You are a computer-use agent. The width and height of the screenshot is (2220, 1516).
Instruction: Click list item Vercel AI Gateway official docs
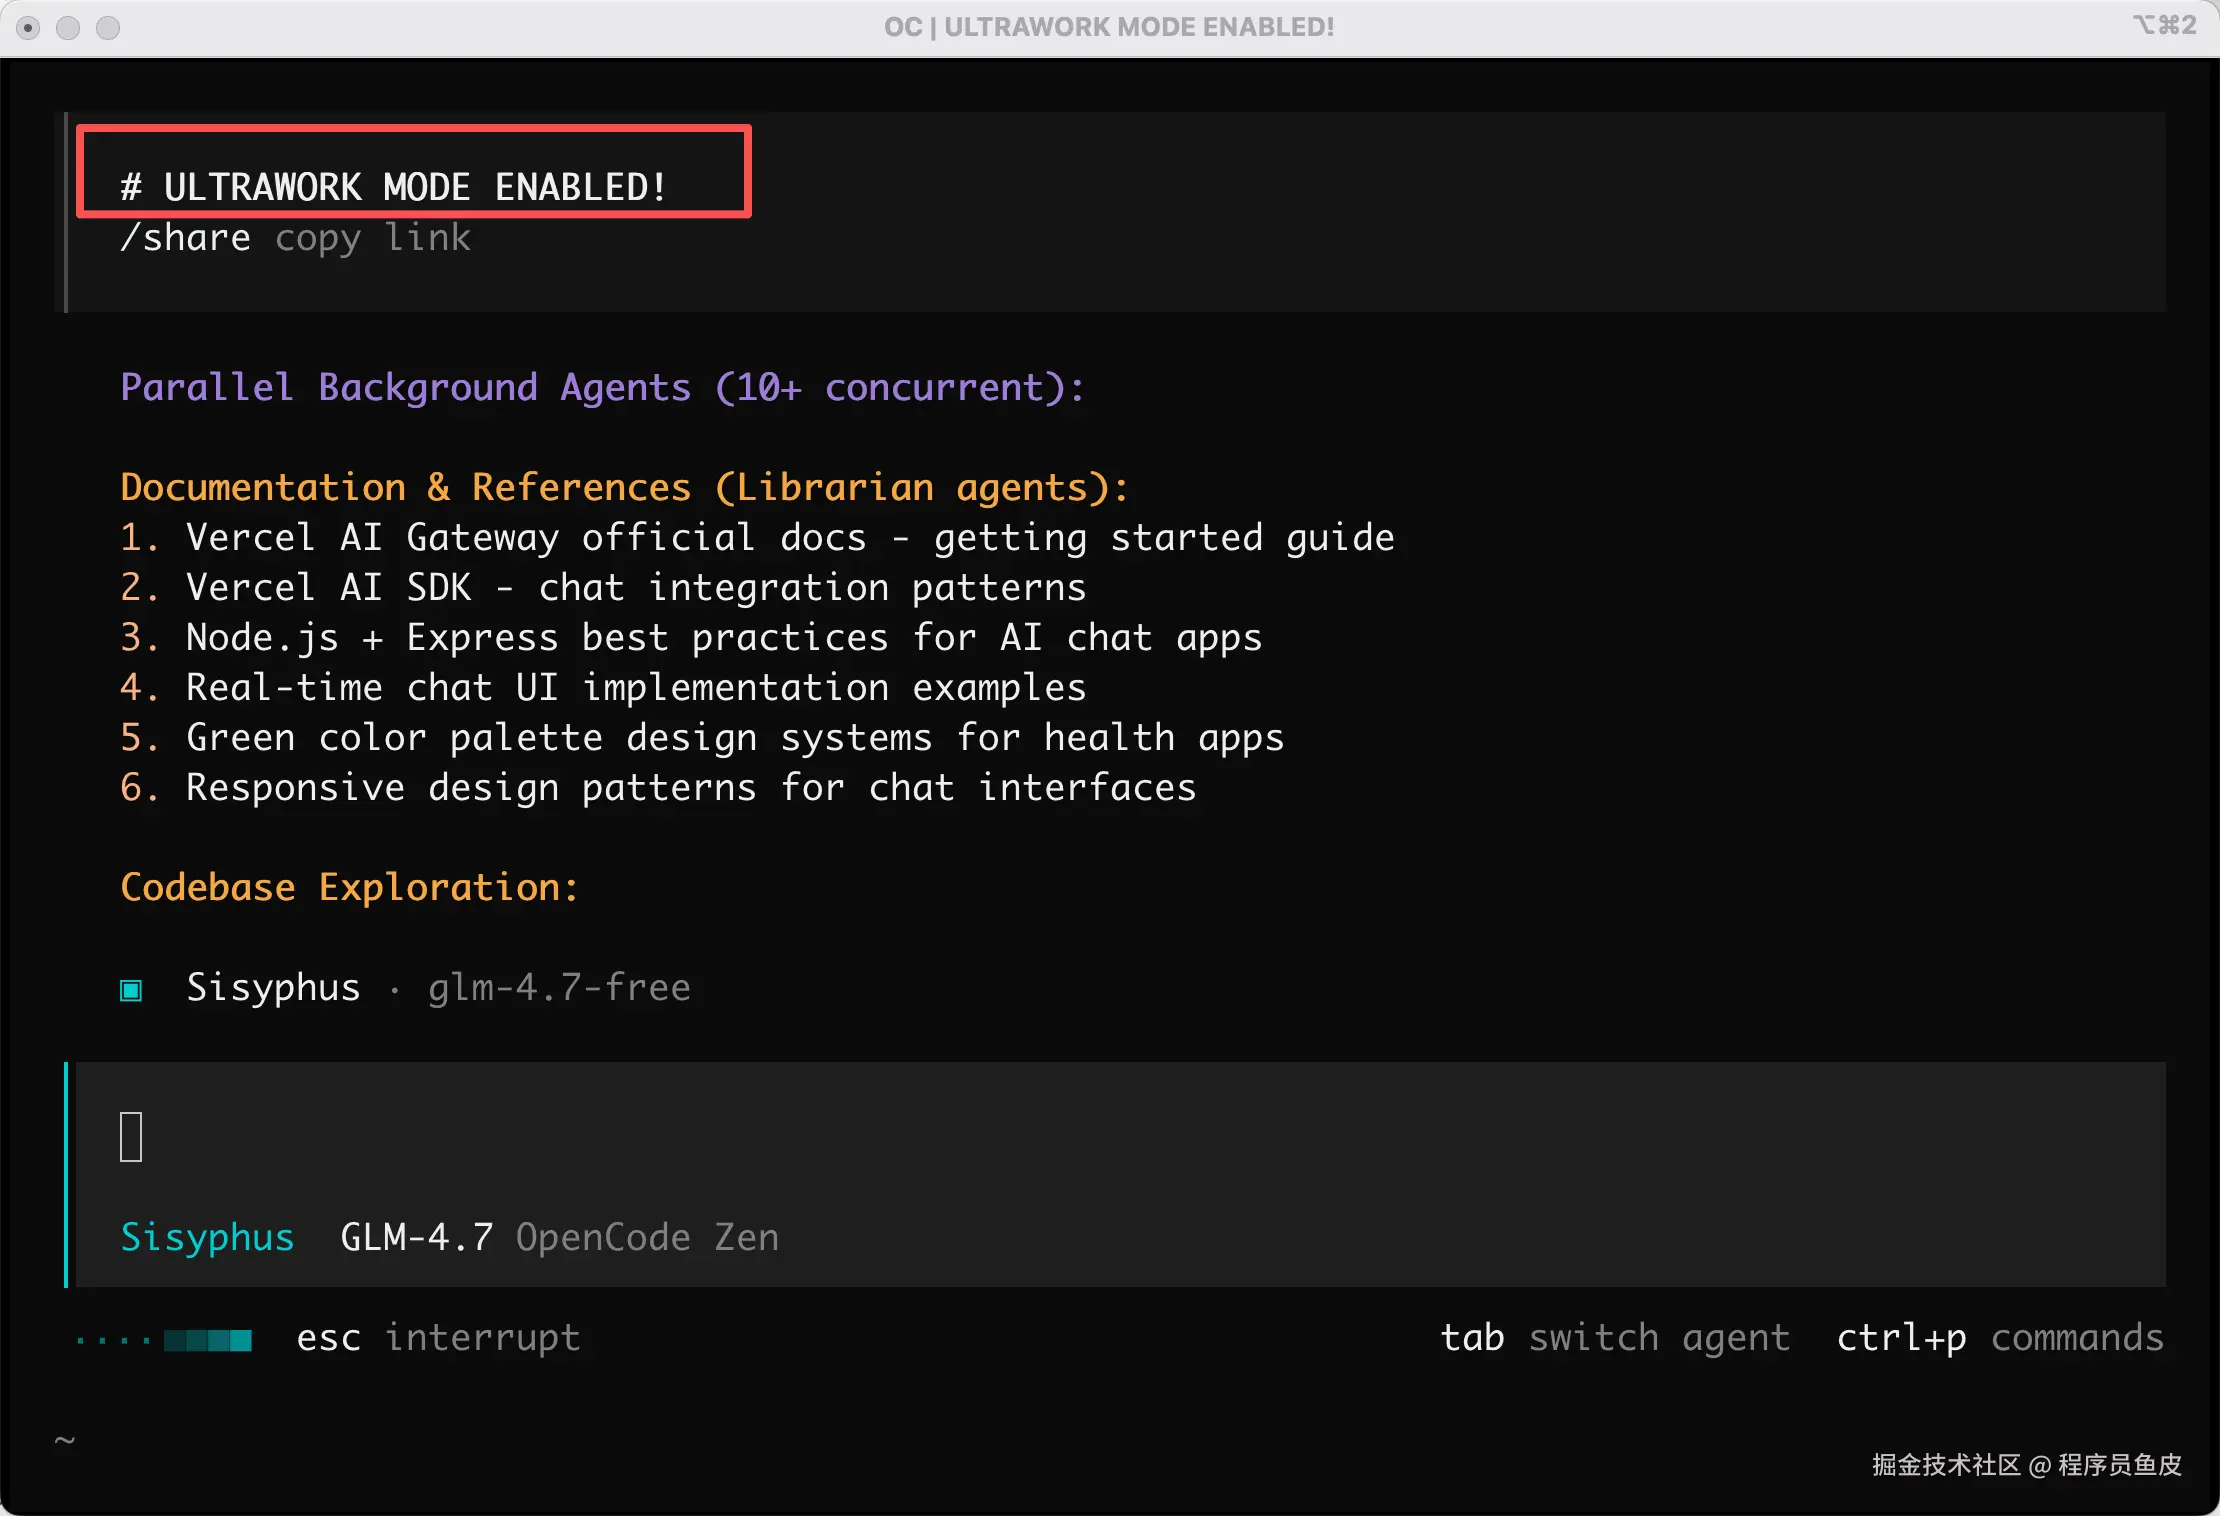coord(789,538)
